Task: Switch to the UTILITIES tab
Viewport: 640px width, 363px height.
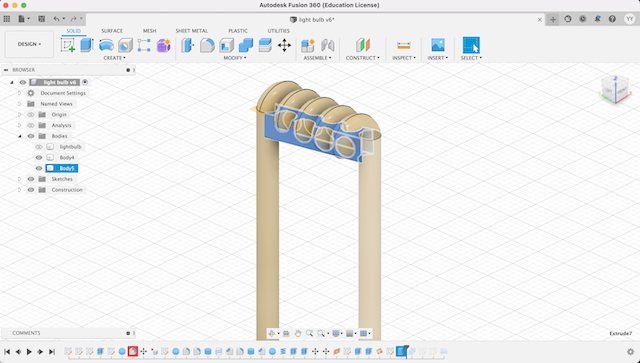Action: (278, 31)
